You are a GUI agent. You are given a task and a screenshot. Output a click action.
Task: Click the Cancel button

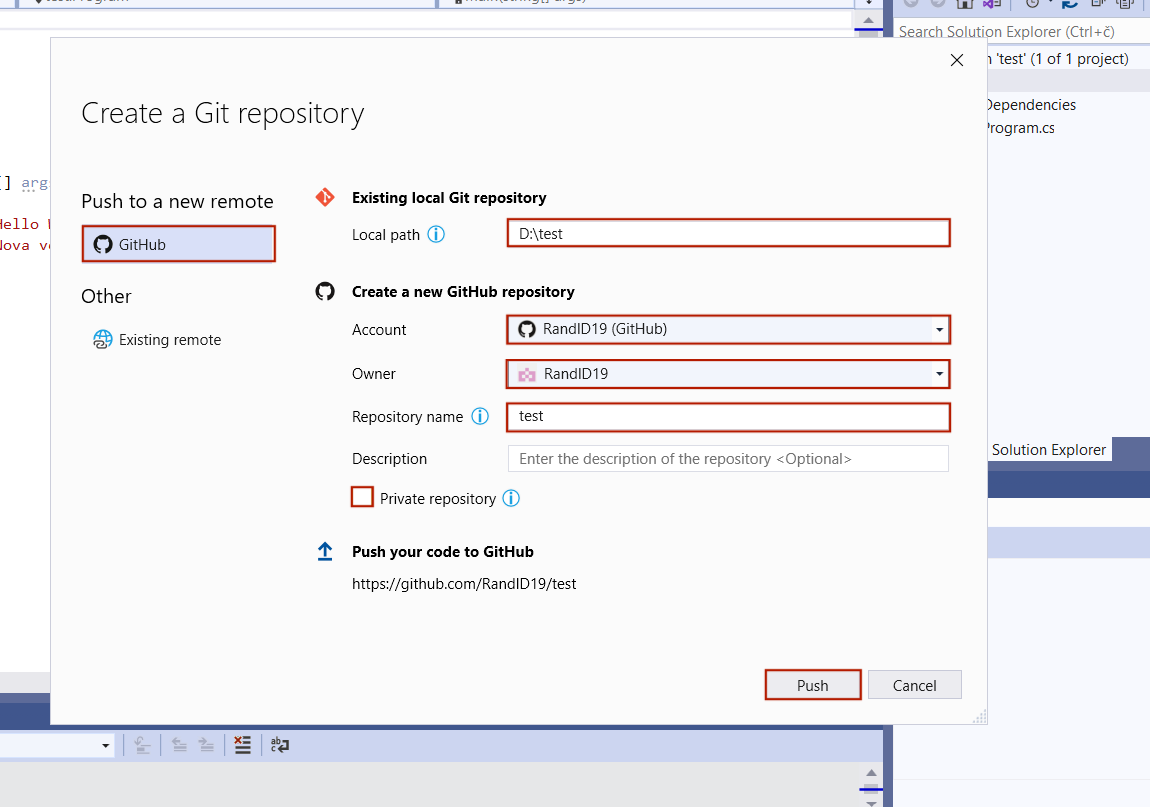click(x=914, y=685)
